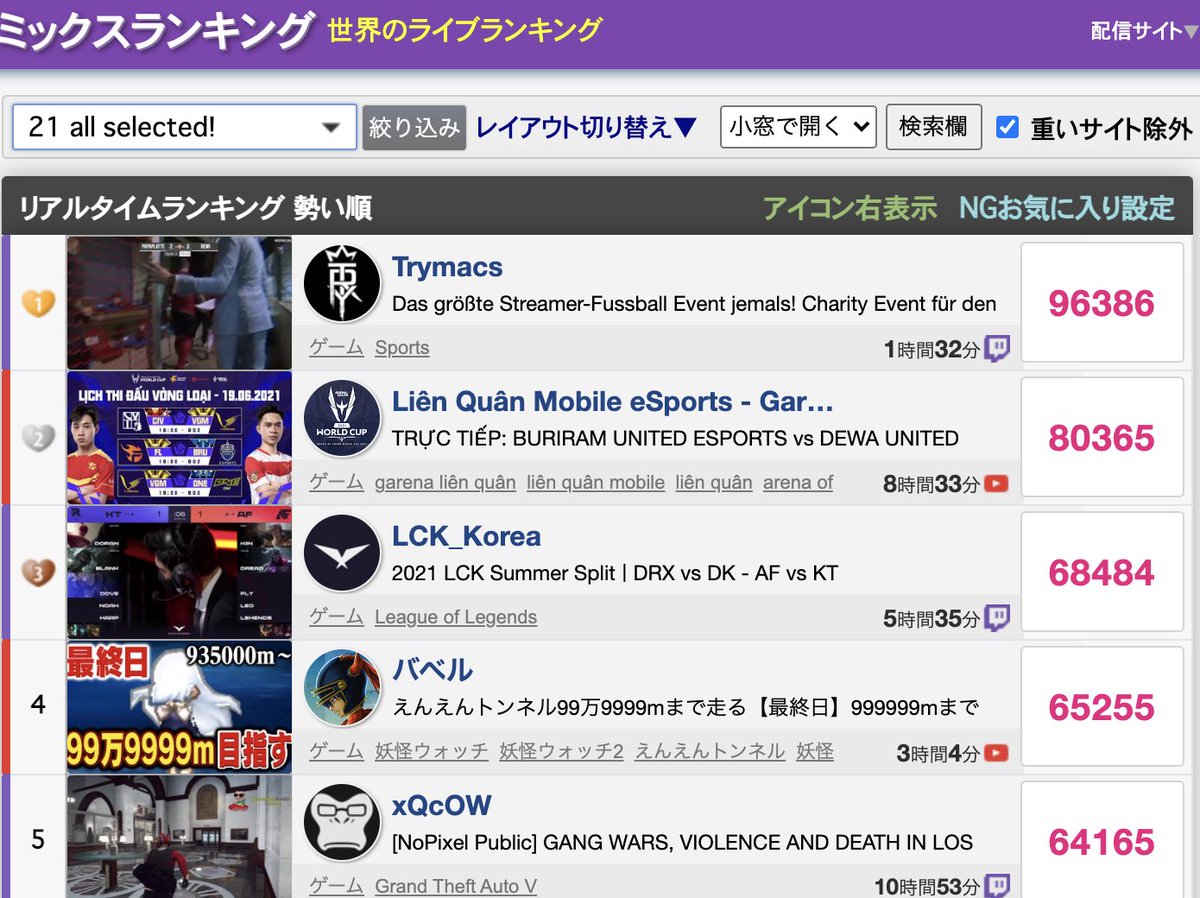Open バベル channel name link
Screen dimensions: 1200x898
[x=432, y=671]
